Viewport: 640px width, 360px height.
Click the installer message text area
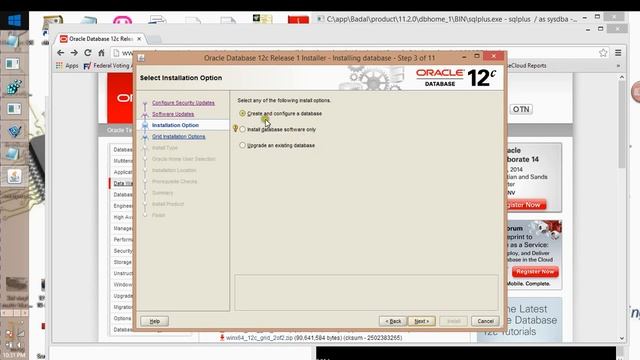[367, 292]
